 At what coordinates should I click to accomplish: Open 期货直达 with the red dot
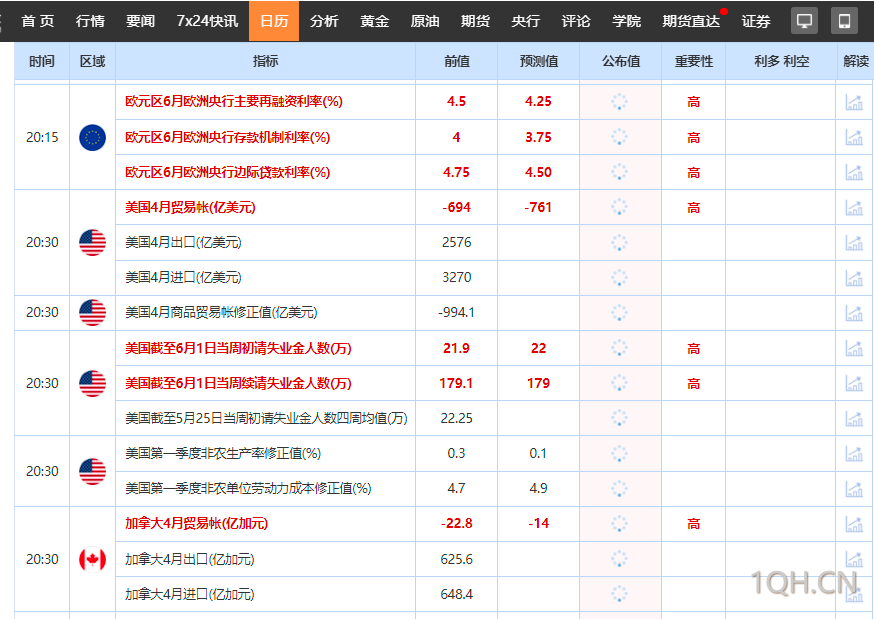click(x=691, y=21)
